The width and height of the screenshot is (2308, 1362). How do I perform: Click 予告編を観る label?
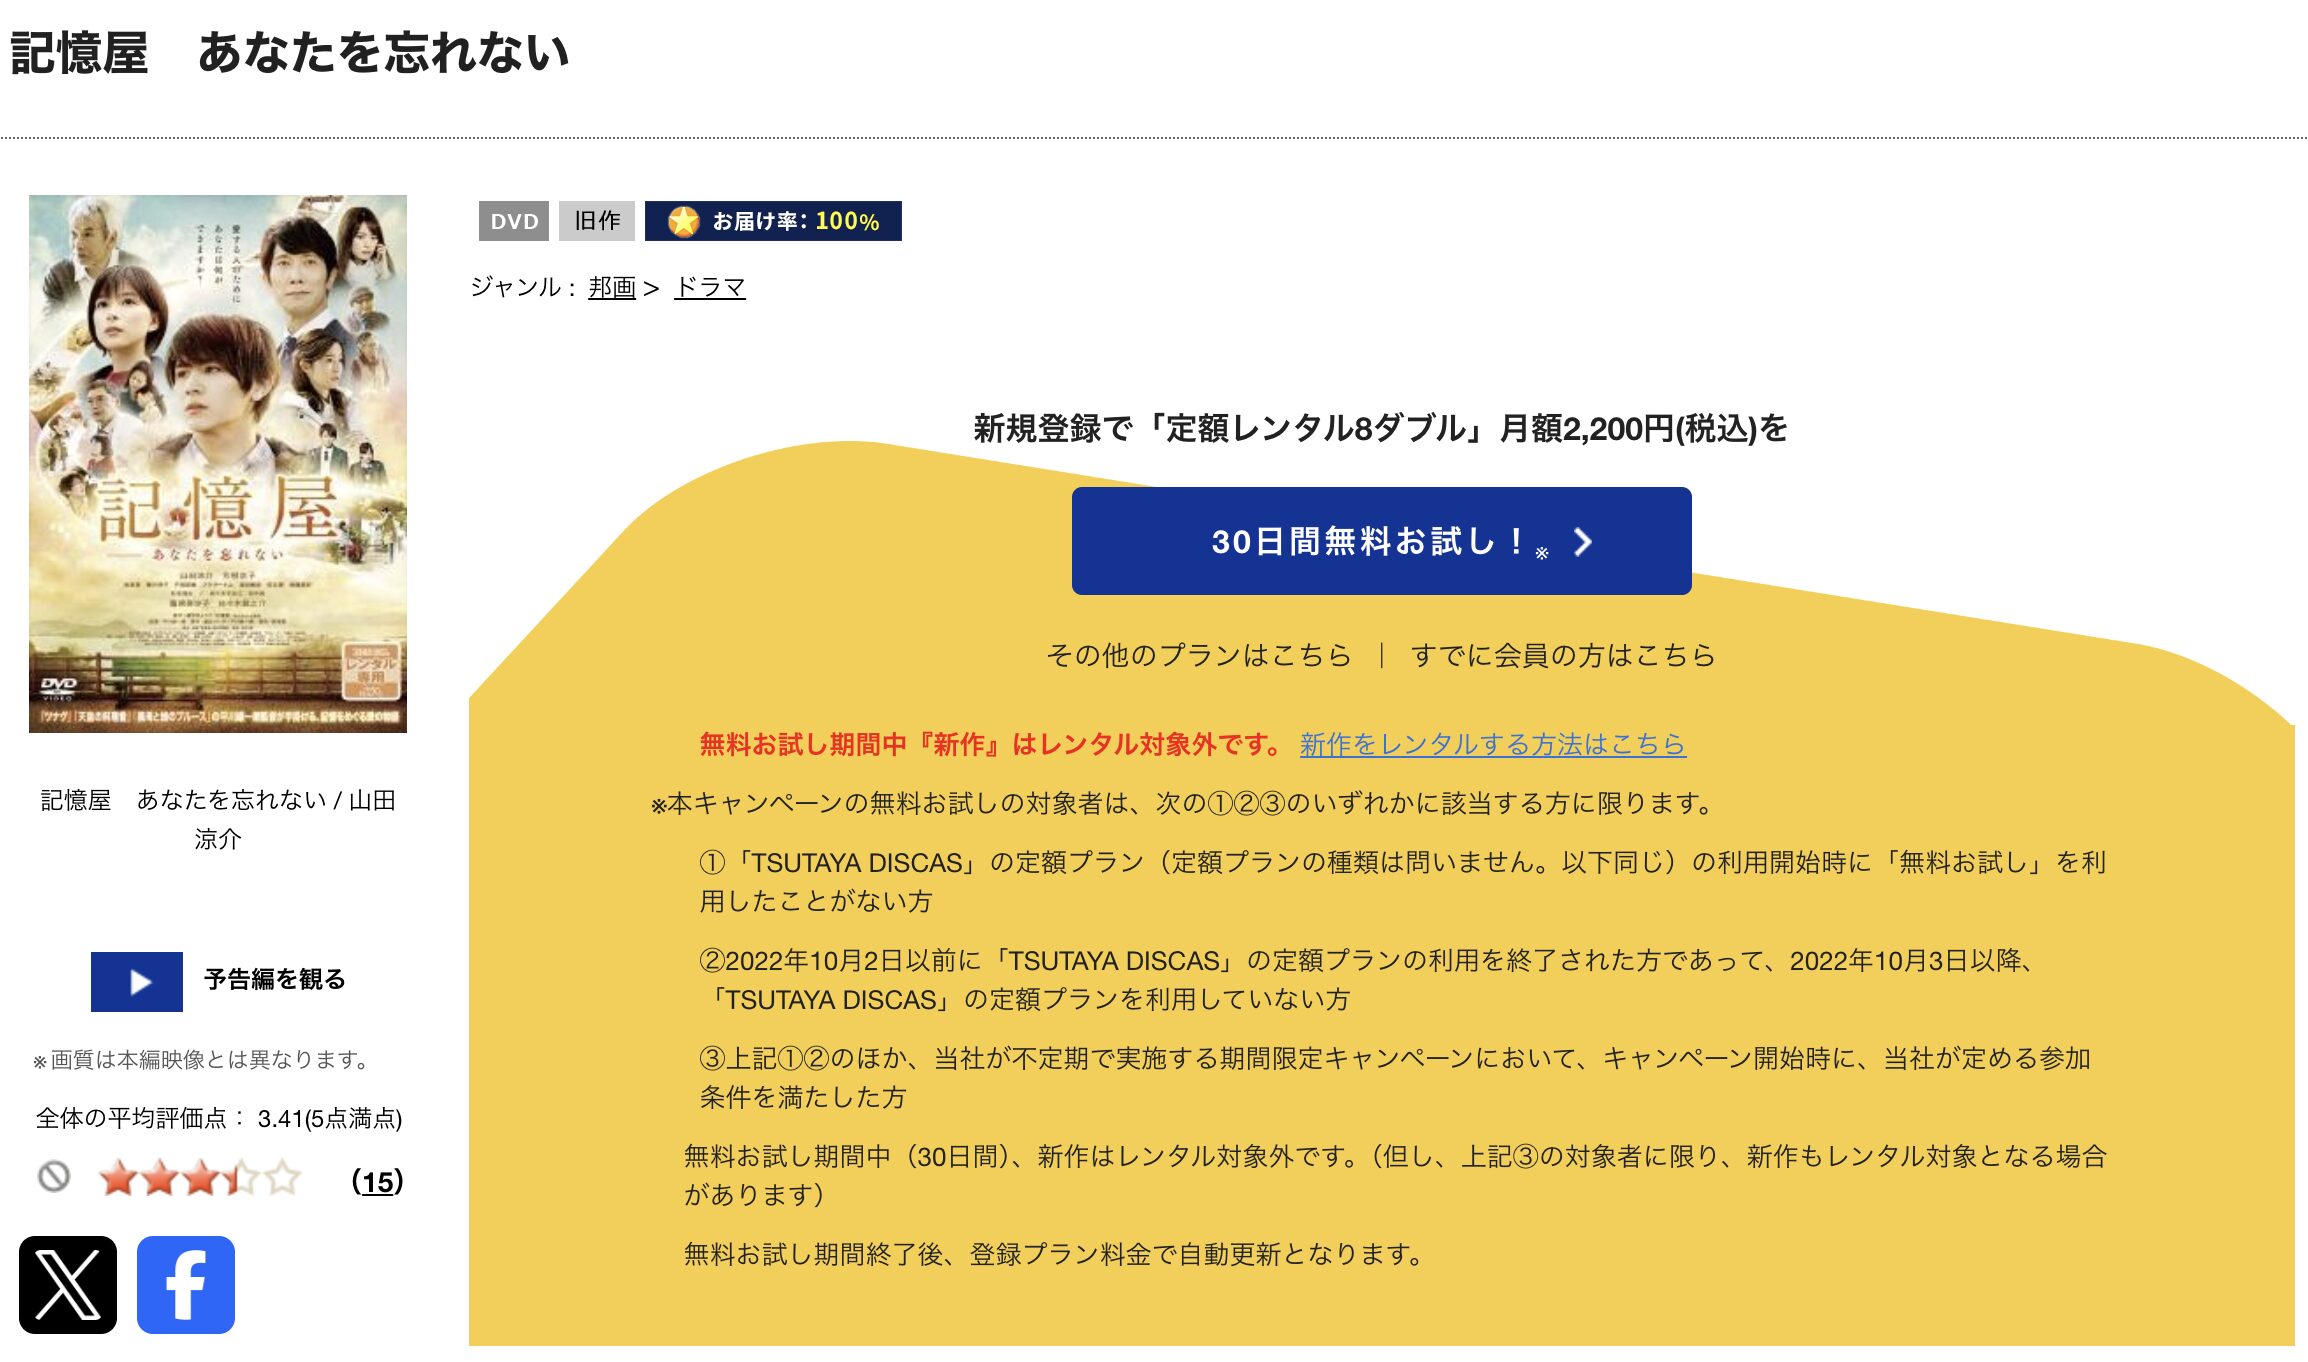pyautogui.click(x=275, y=979)
